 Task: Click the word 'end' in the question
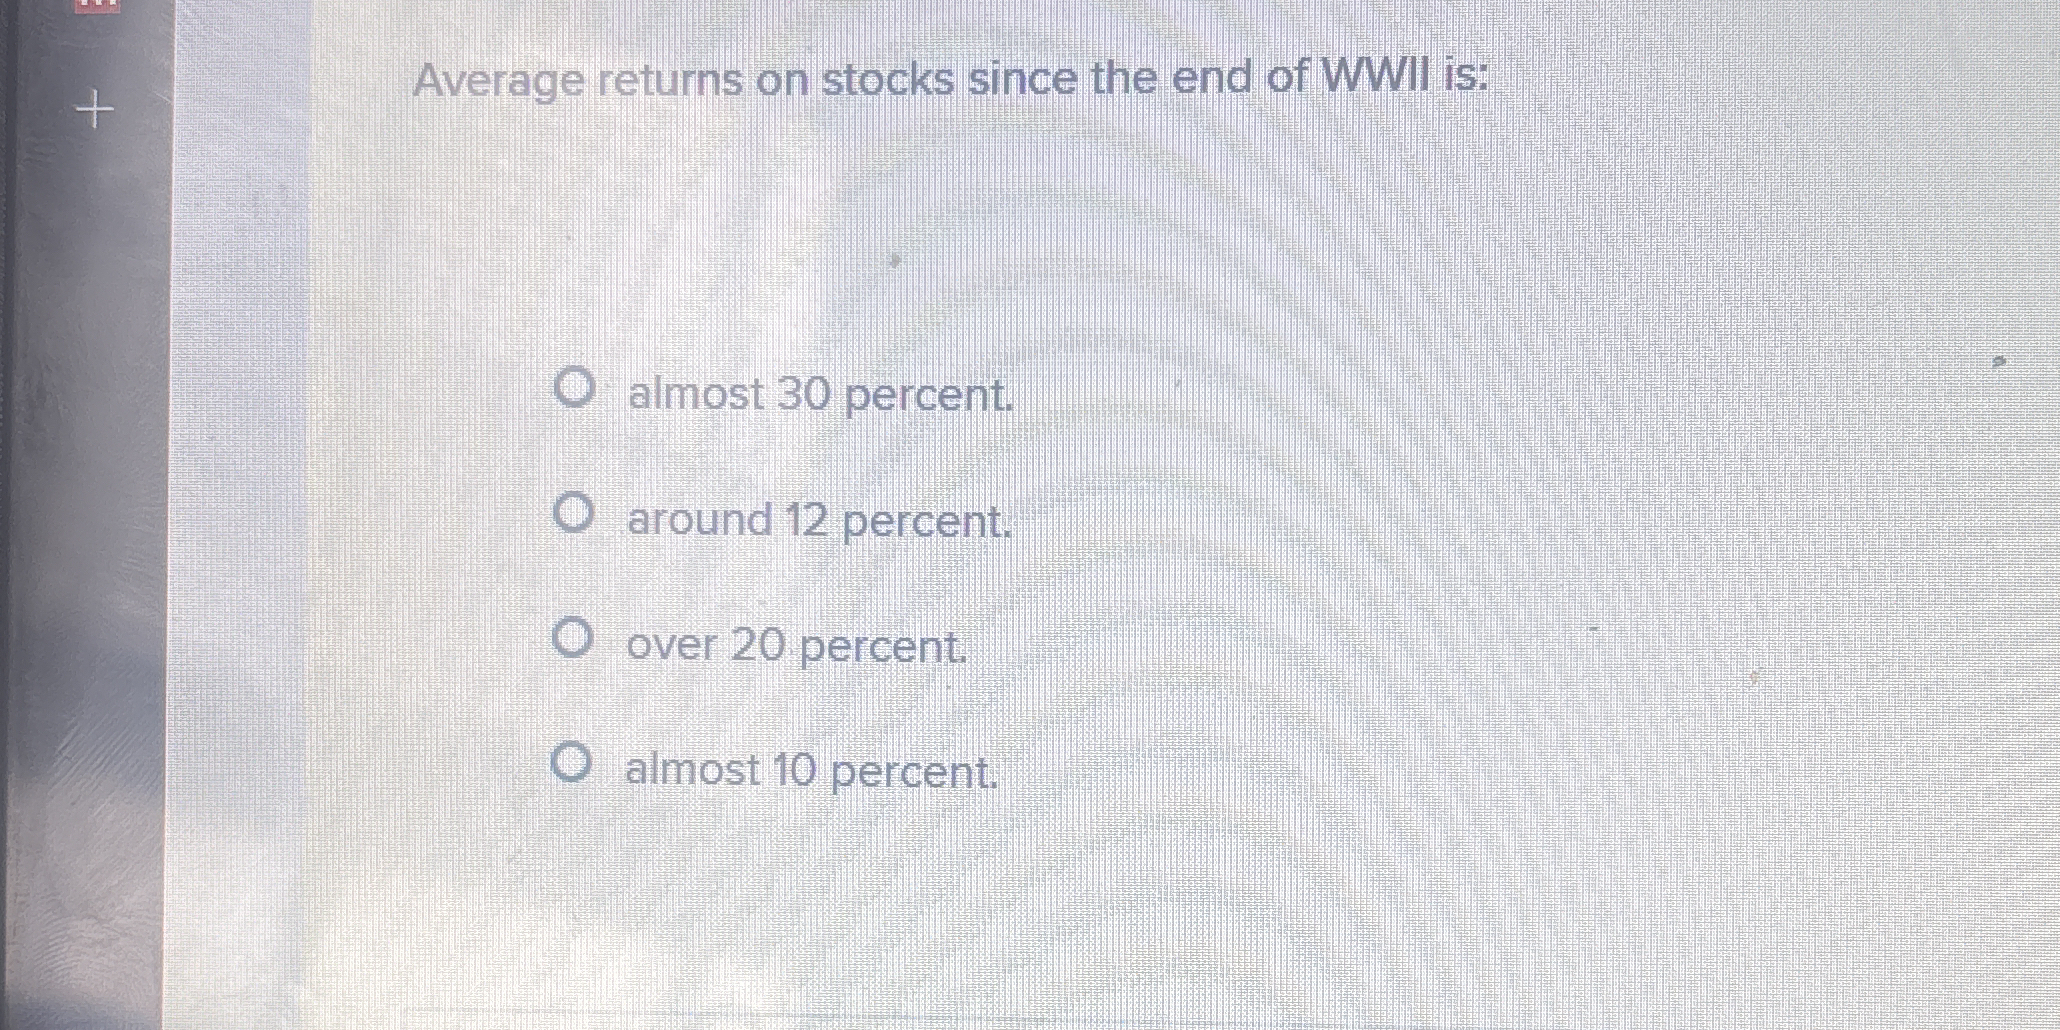(x=1210, y=76)
